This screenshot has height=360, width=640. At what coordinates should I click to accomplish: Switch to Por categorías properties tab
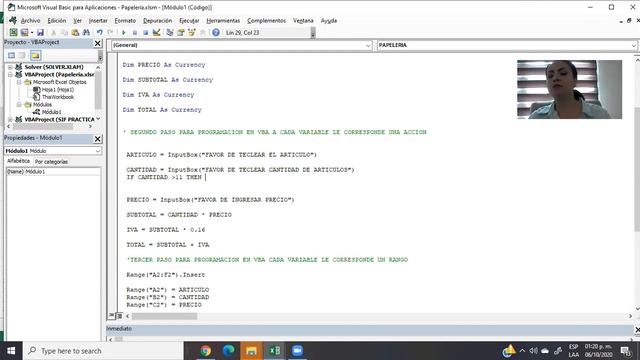point(51,162)
